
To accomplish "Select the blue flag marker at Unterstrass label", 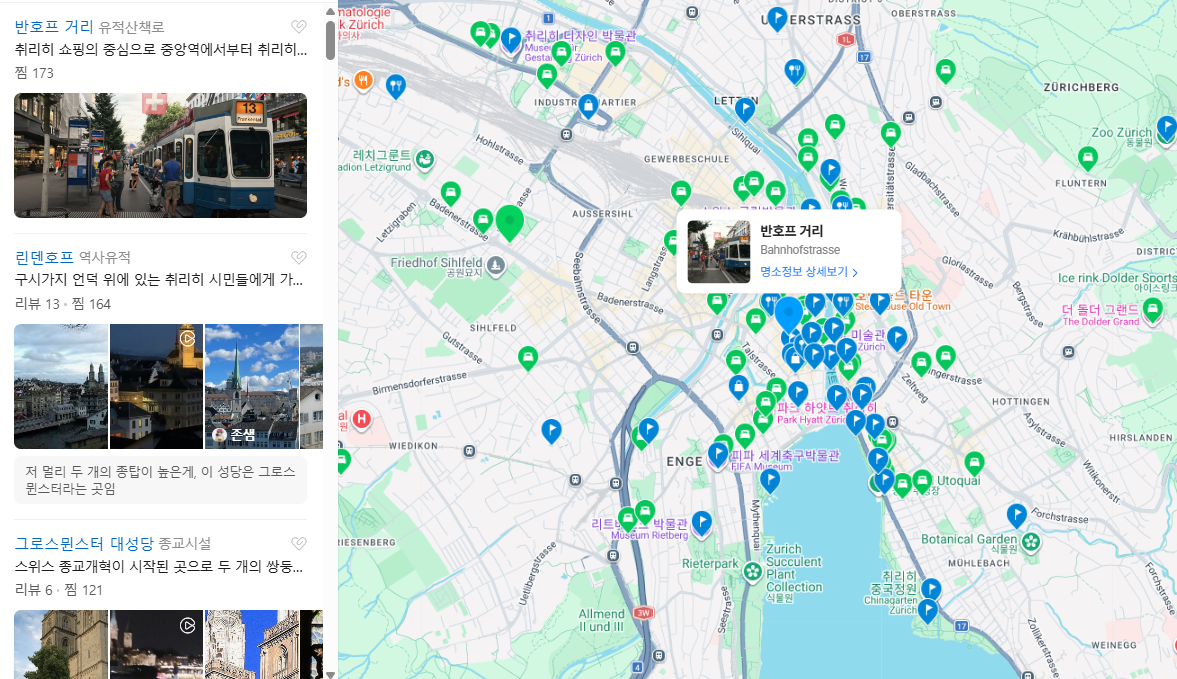I will pyautogui.click(x=777, y=18).
